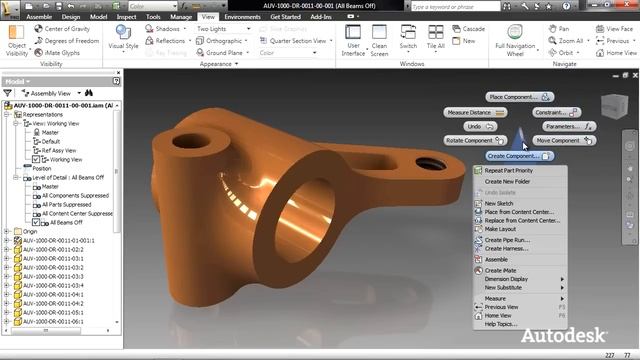Open Visual Style gallery
Image resolution: width=640 pixels, height=360 pixels.
tap(123, 39)
